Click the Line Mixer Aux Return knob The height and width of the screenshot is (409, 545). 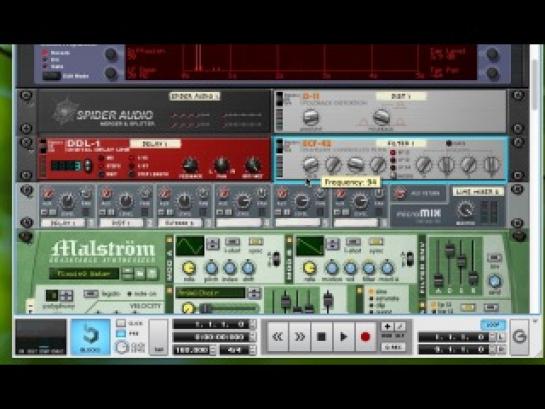point(400,194)
